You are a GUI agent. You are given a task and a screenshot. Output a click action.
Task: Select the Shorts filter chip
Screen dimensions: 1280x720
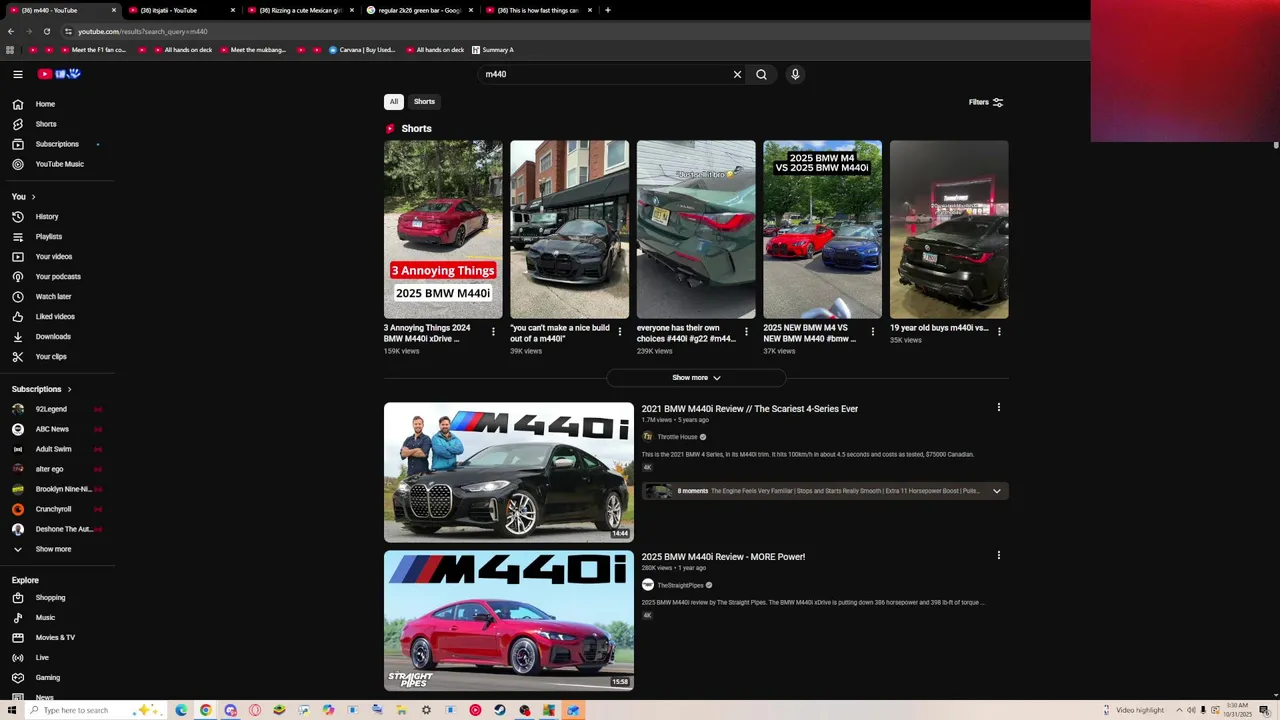[x=425, y=102]
